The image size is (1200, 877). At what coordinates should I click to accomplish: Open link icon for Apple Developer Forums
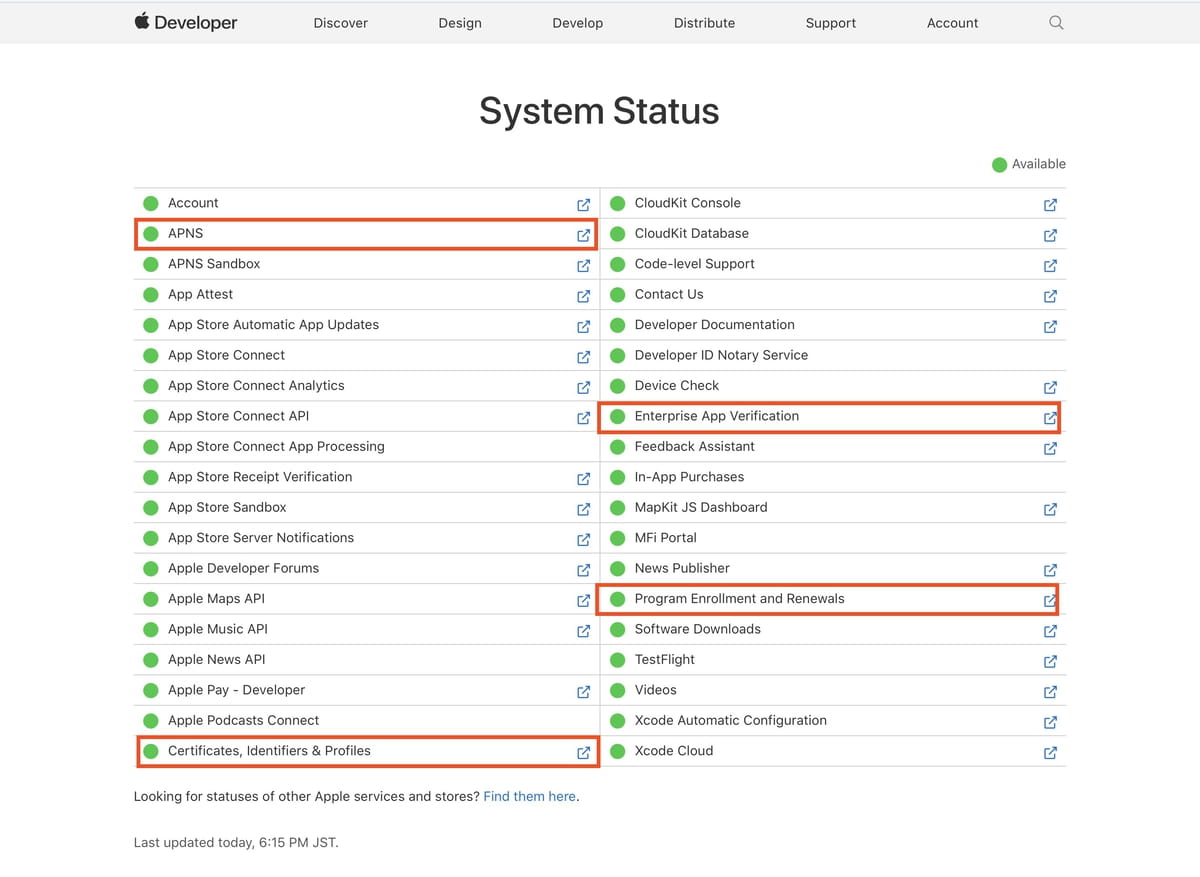point(583,570)
